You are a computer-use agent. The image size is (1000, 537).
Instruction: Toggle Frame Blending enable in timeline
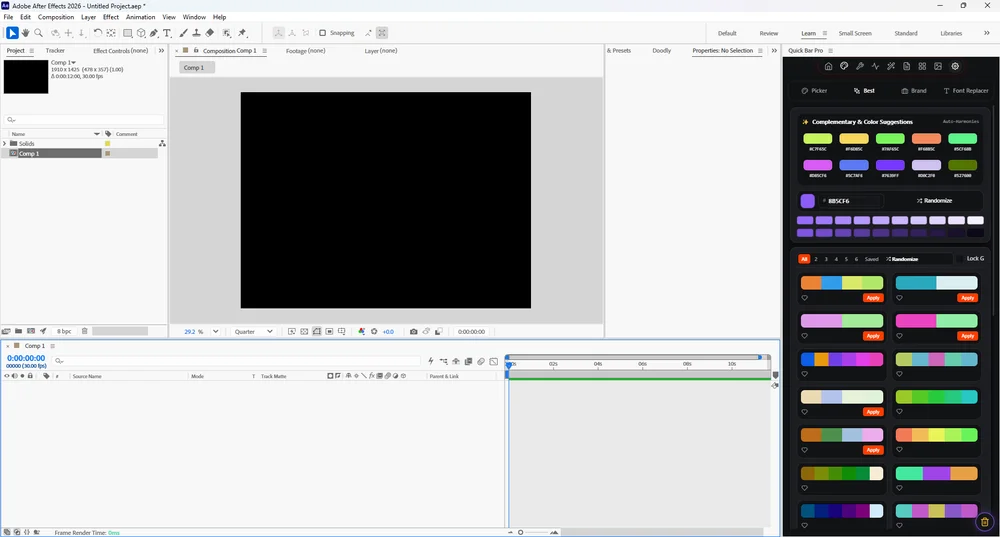[x=468, y=362]
